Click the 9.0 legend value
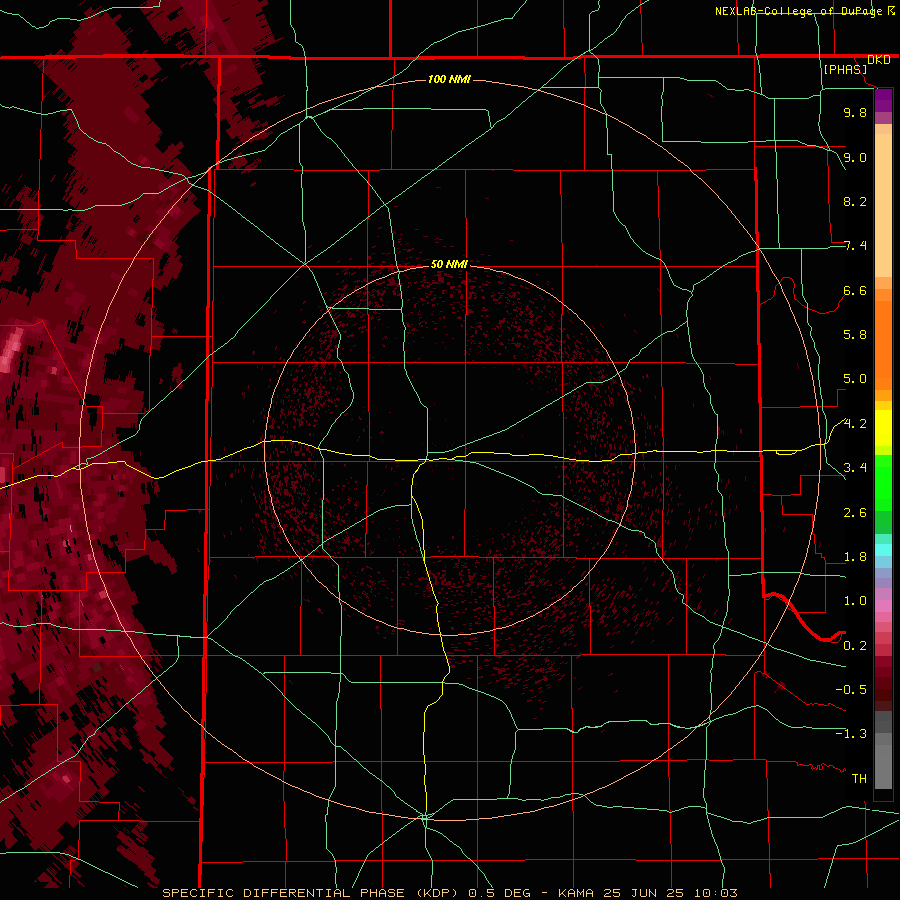Screen dimensions: 900x900 coord(855,157)
